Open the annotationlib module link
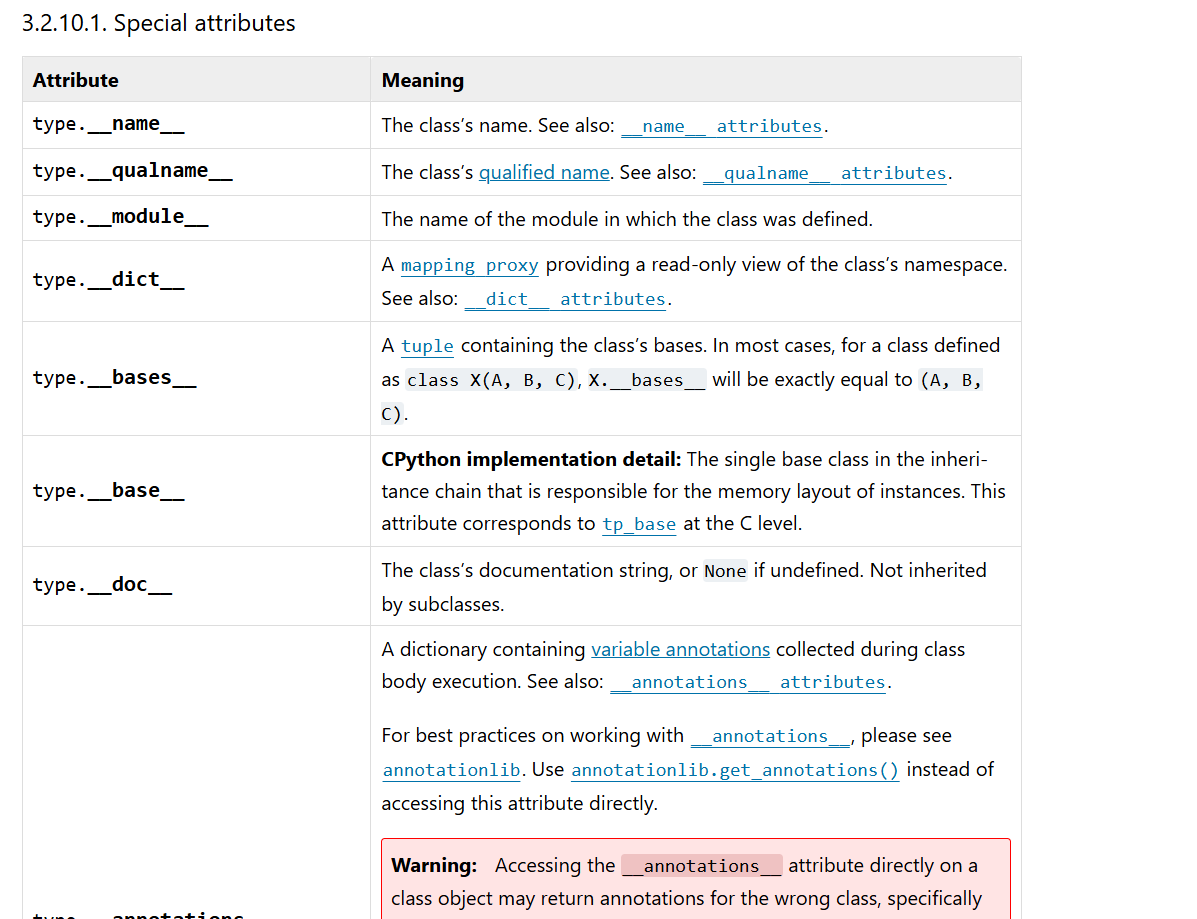The width and height of the screenshot is (1197, 919). (452, 770)
